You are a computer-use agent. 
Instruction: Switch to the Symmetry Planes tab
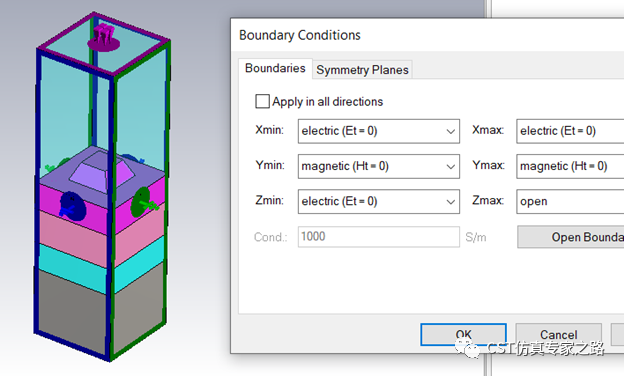(362, 70)
